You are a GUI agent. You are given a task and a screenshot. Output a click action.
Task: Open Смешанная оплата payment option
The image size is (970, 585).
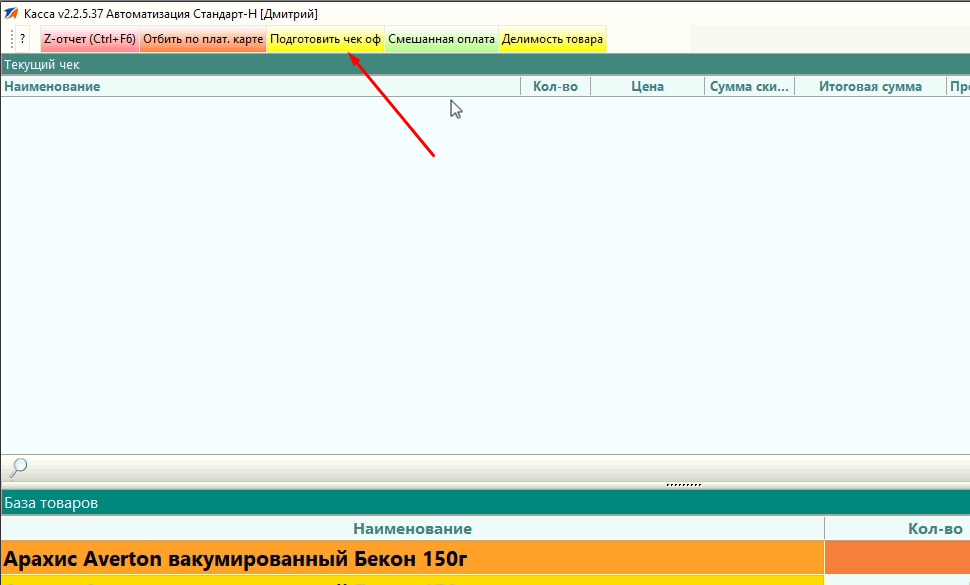pos(441,39)
